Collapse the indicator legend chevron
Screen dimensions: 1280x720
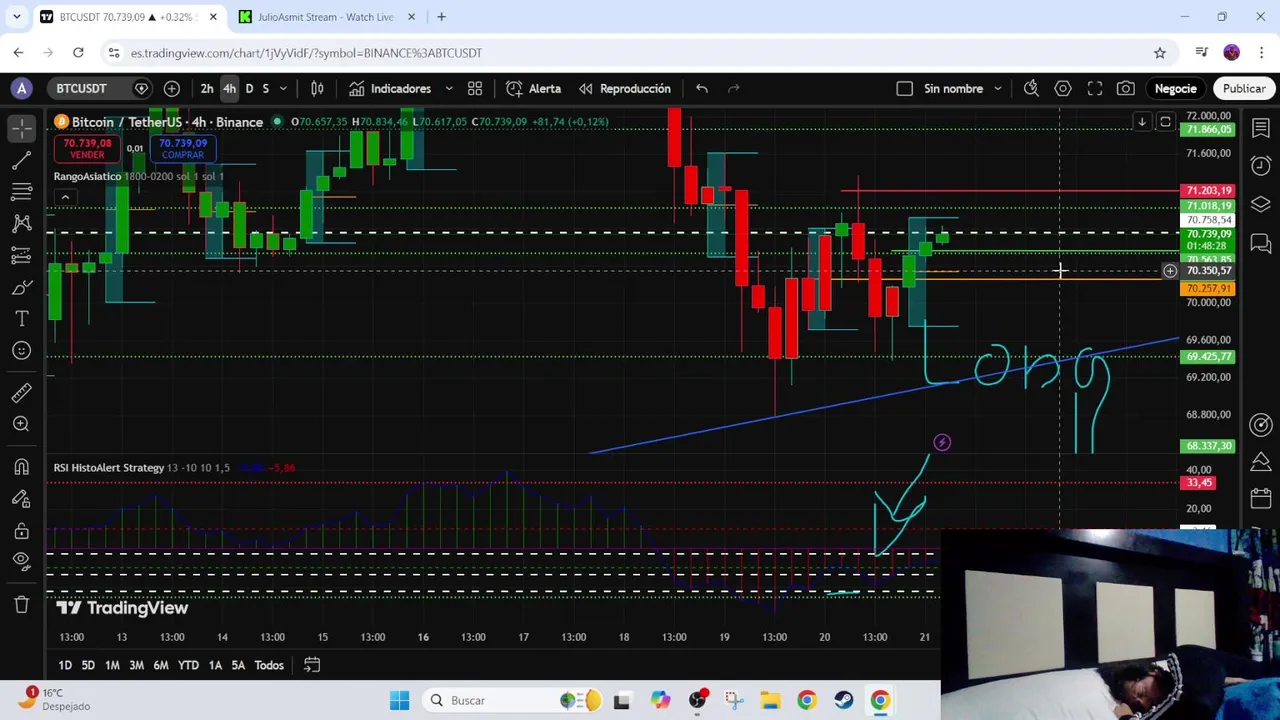65,197
